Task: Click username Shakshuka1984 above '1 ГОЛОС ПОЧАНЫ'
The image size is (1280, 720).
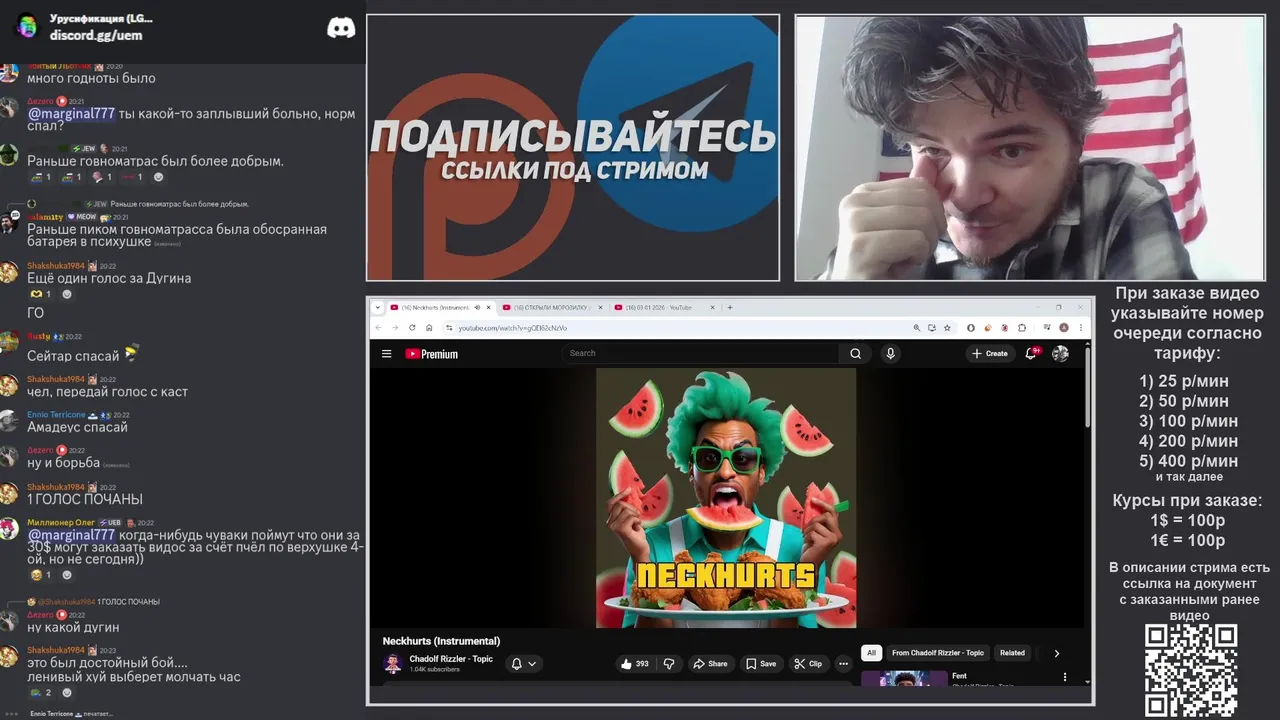Action: (x=55, y=487)
